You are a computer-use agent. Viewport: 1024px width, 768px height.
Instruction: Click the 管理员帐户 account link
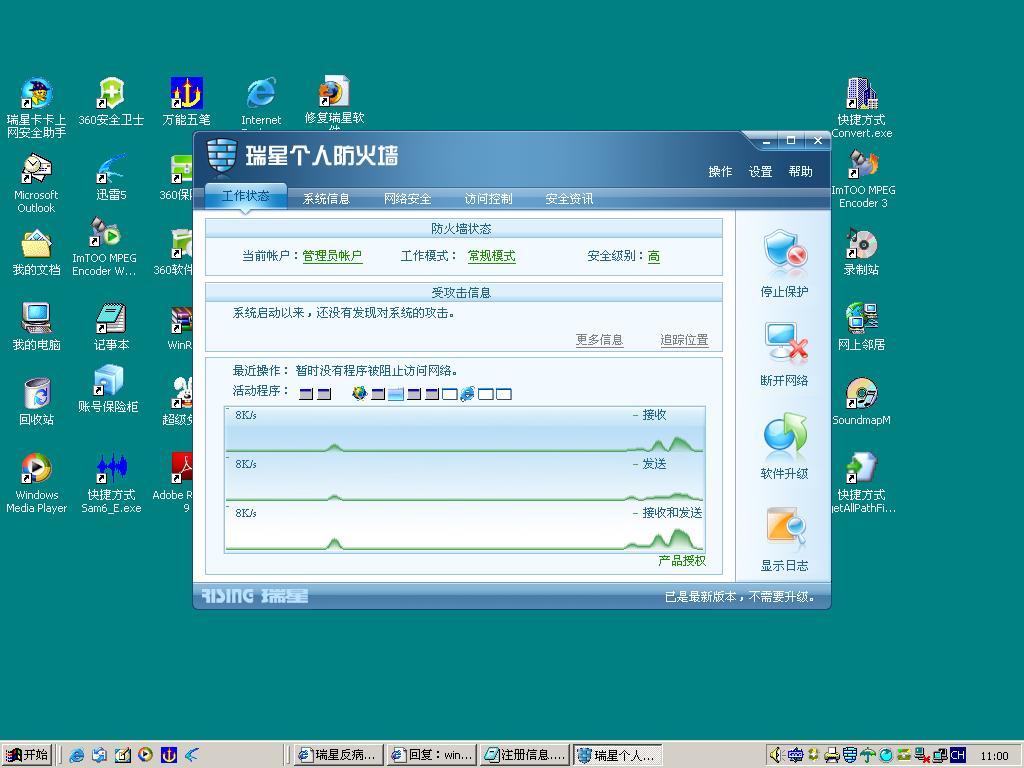pyautogui.click(x=332, y=256)
